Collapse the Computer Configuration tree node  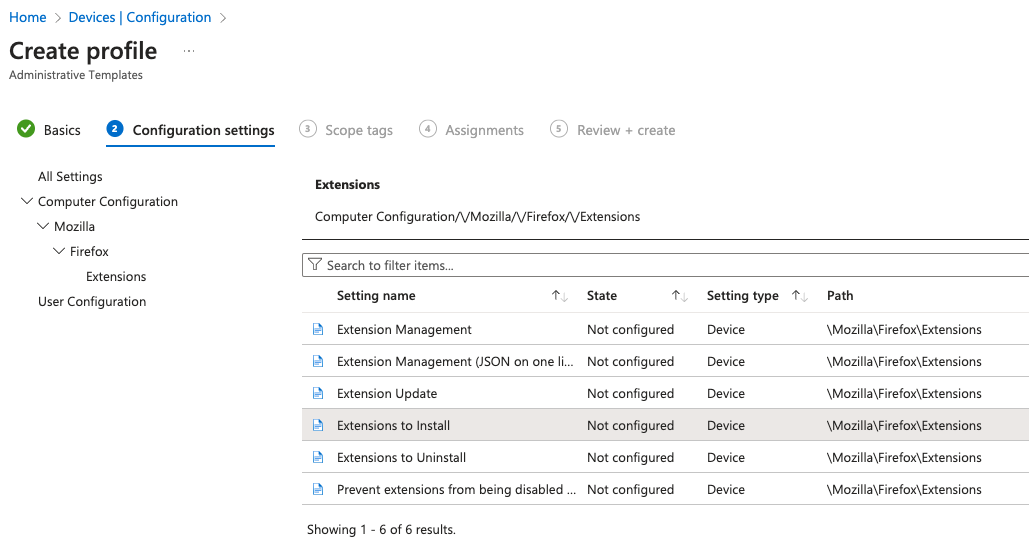click(x=27, y=201)
